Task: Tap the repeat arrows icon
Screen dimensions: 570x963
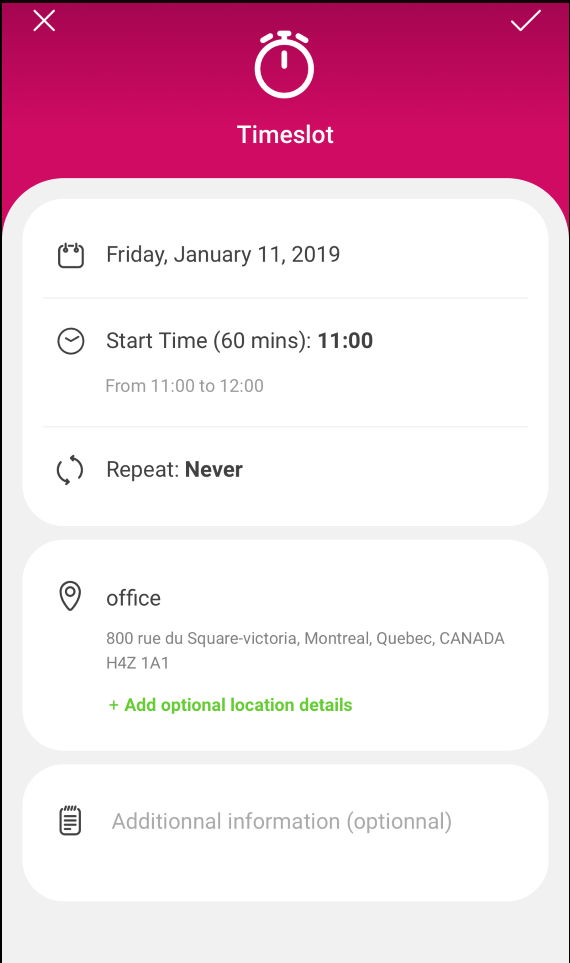Action: click(x=70, y=470)
